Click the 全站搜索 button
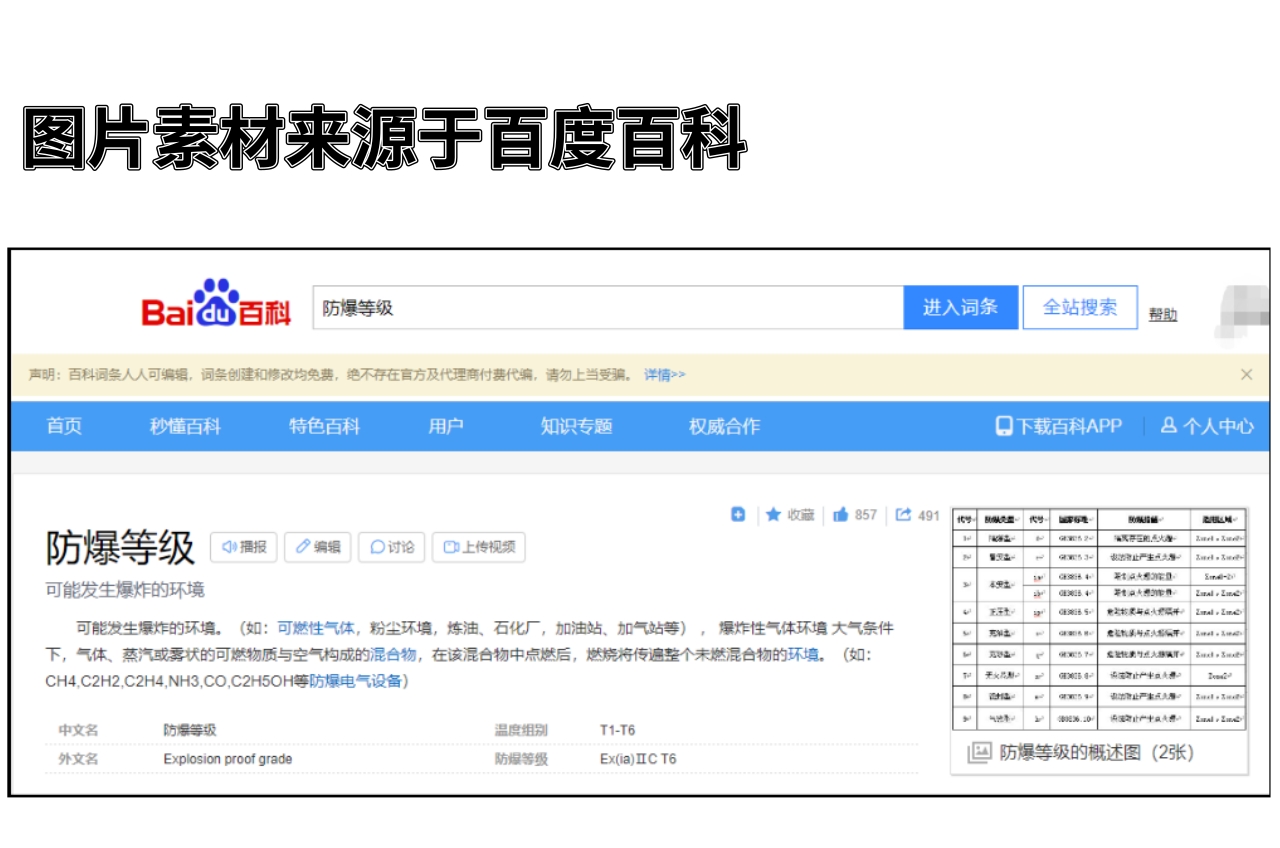The height and width of the screenshot is (848, 1280). tap(1078, 308)
